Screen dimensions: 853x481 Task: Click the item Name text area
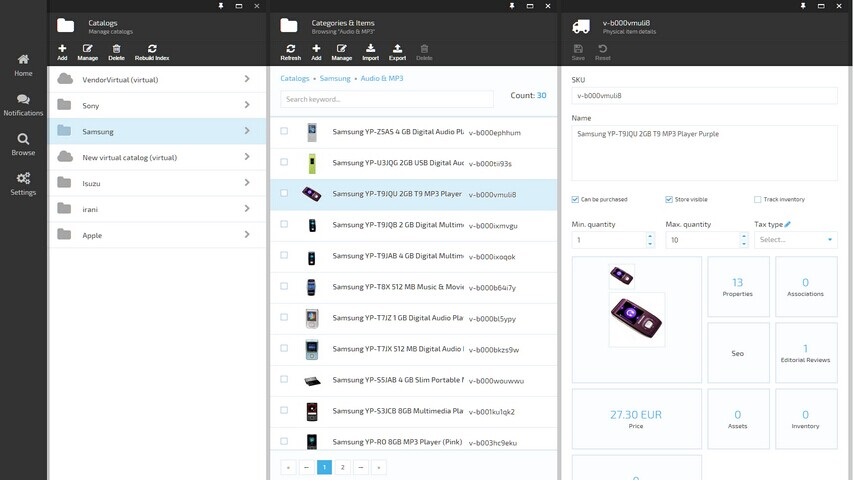pos(704,153)
